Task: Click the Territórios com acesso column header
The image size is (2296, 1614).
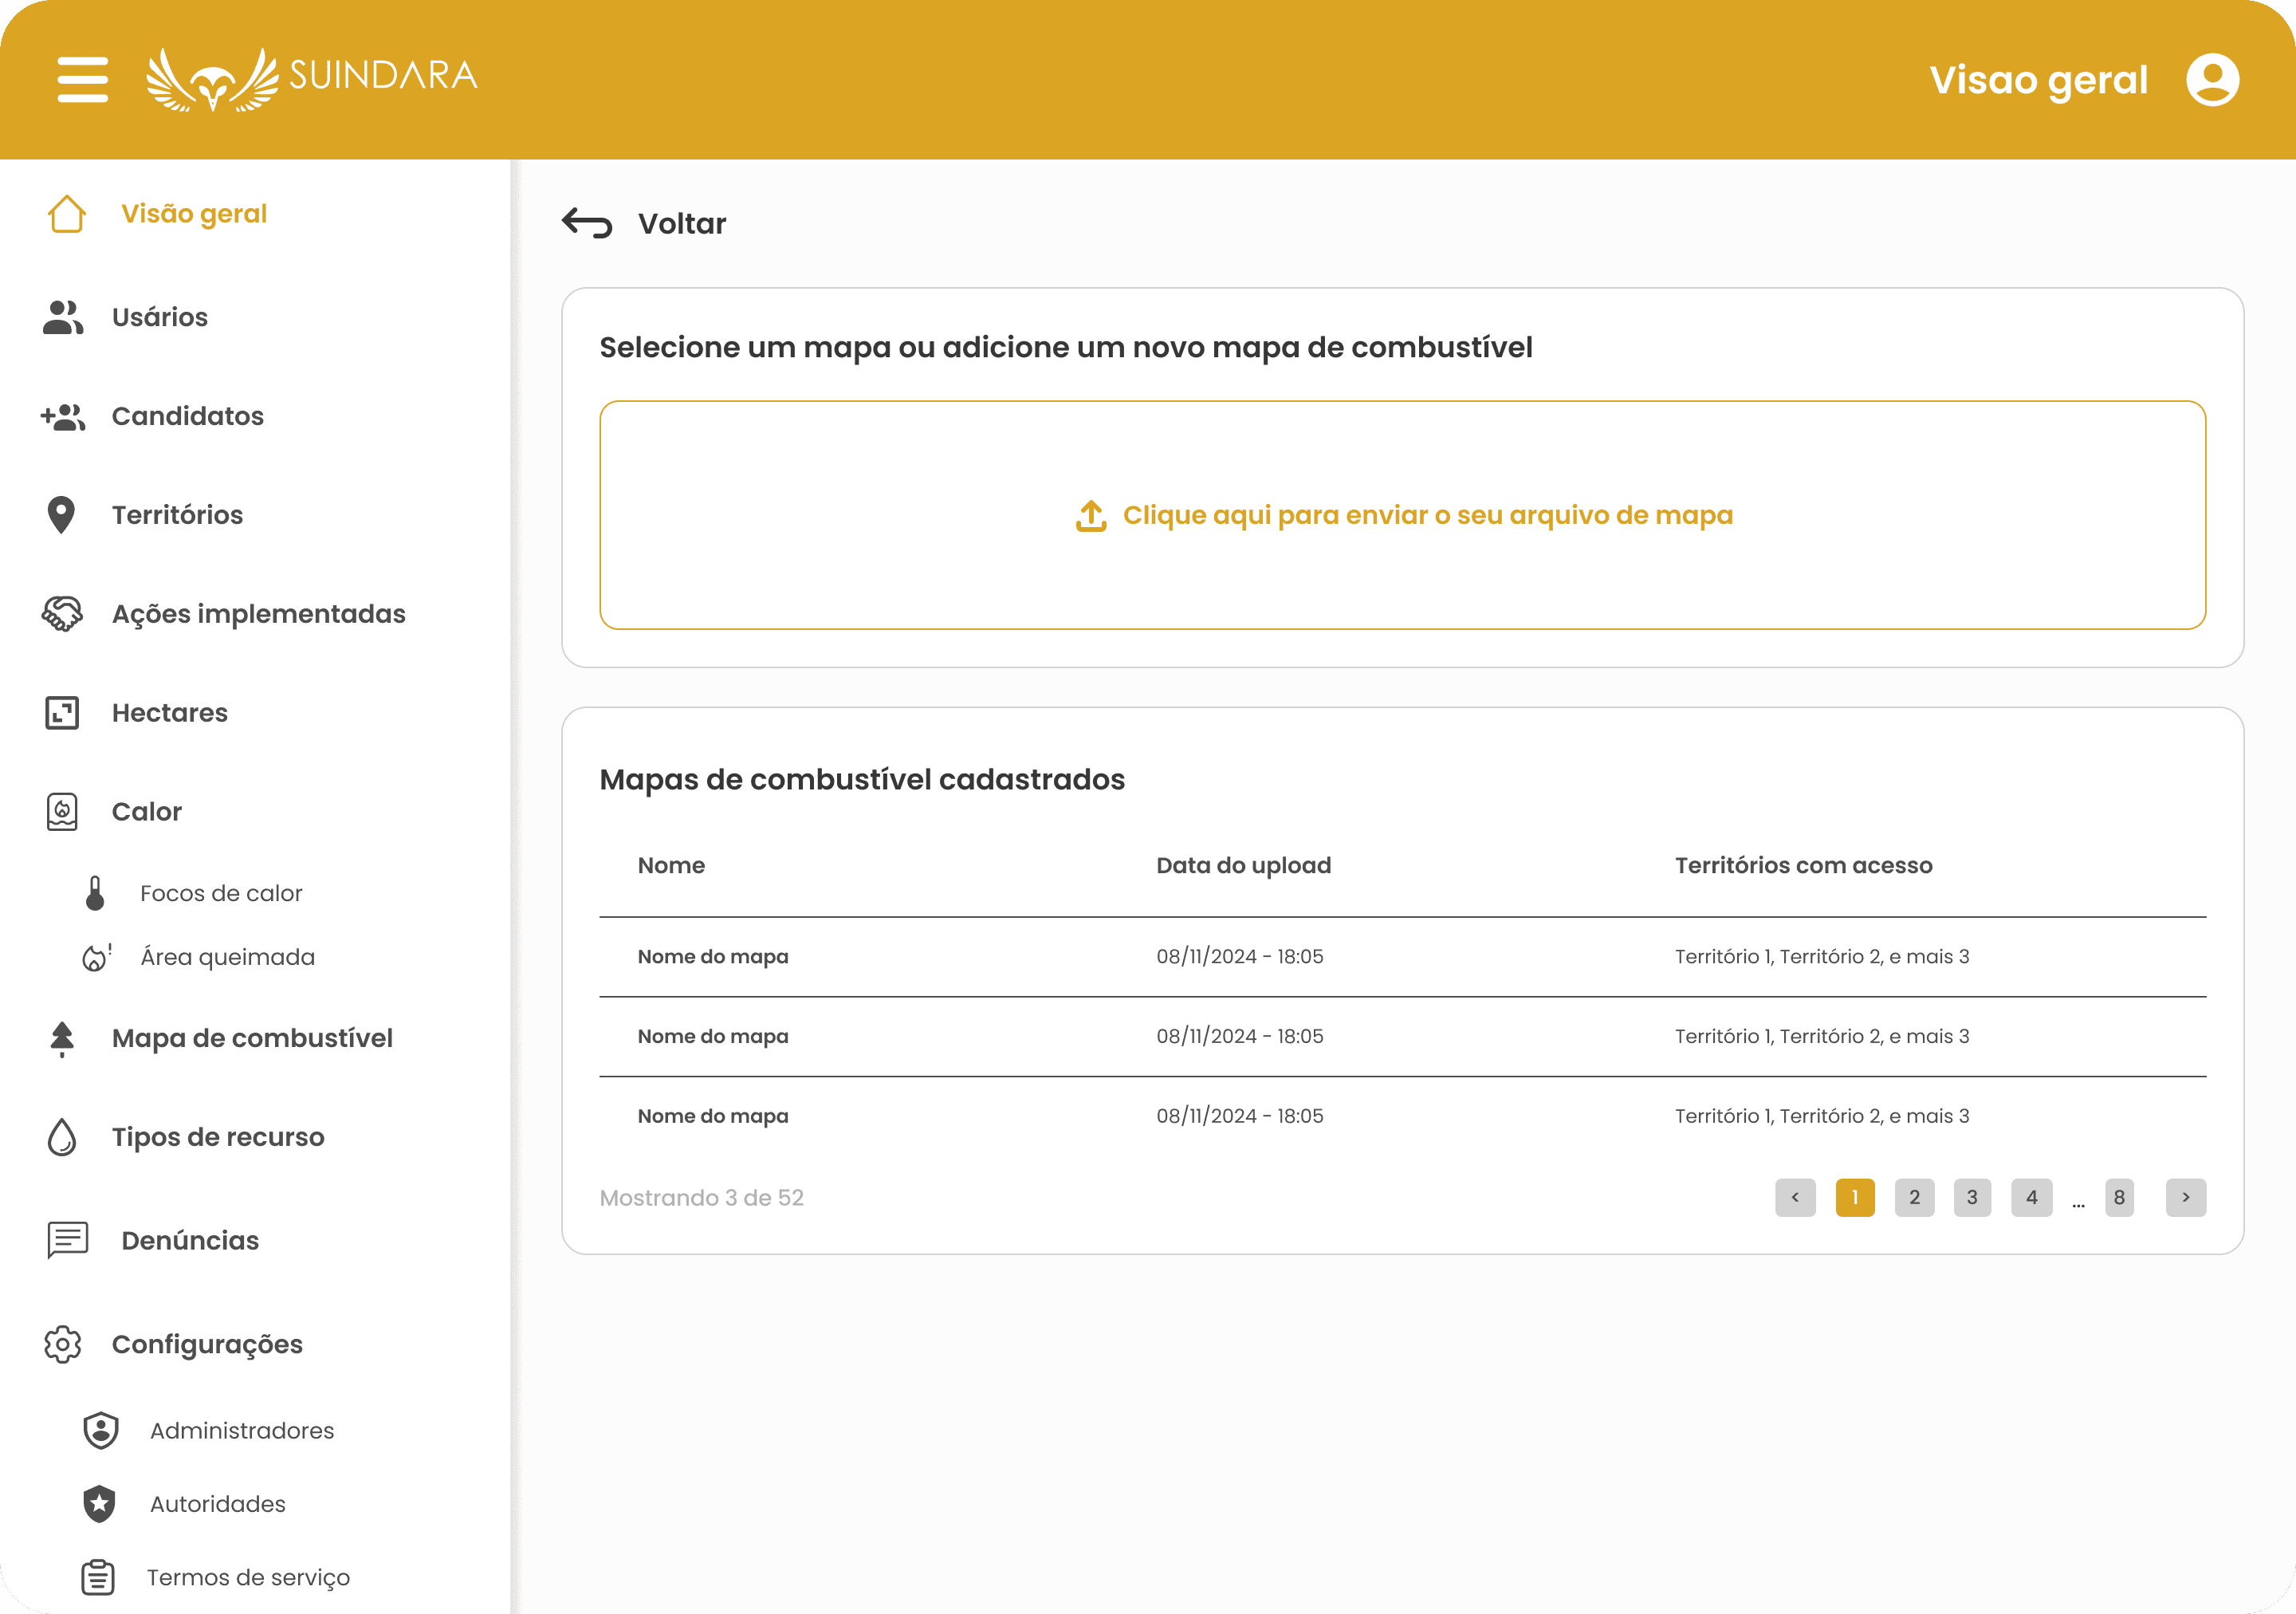Action: [x=1803, y=865]
